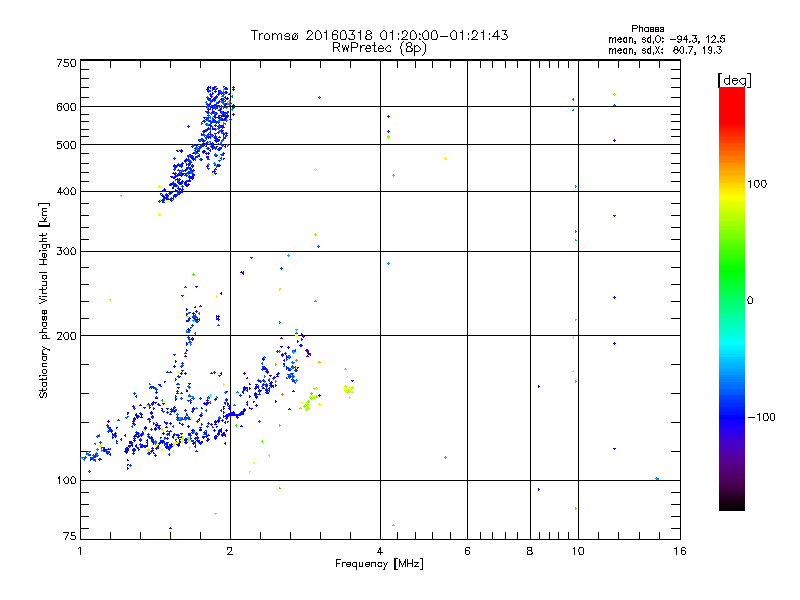Click the height axis tick "750"
Screen dimensions: 800x600
66,63
